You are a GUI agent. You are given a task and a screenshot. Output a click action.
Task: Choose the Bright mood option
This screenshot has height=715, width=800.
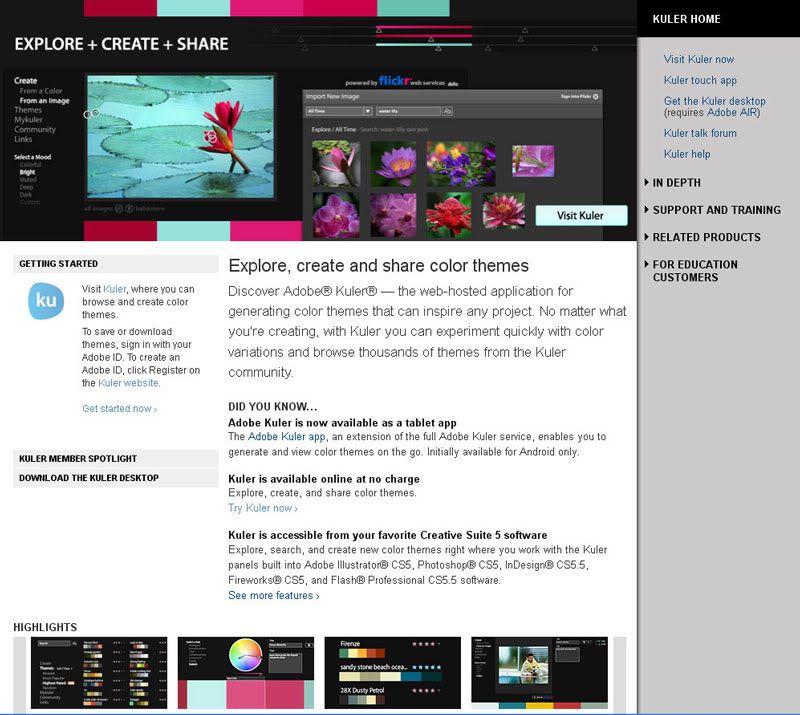click(28, 172)
